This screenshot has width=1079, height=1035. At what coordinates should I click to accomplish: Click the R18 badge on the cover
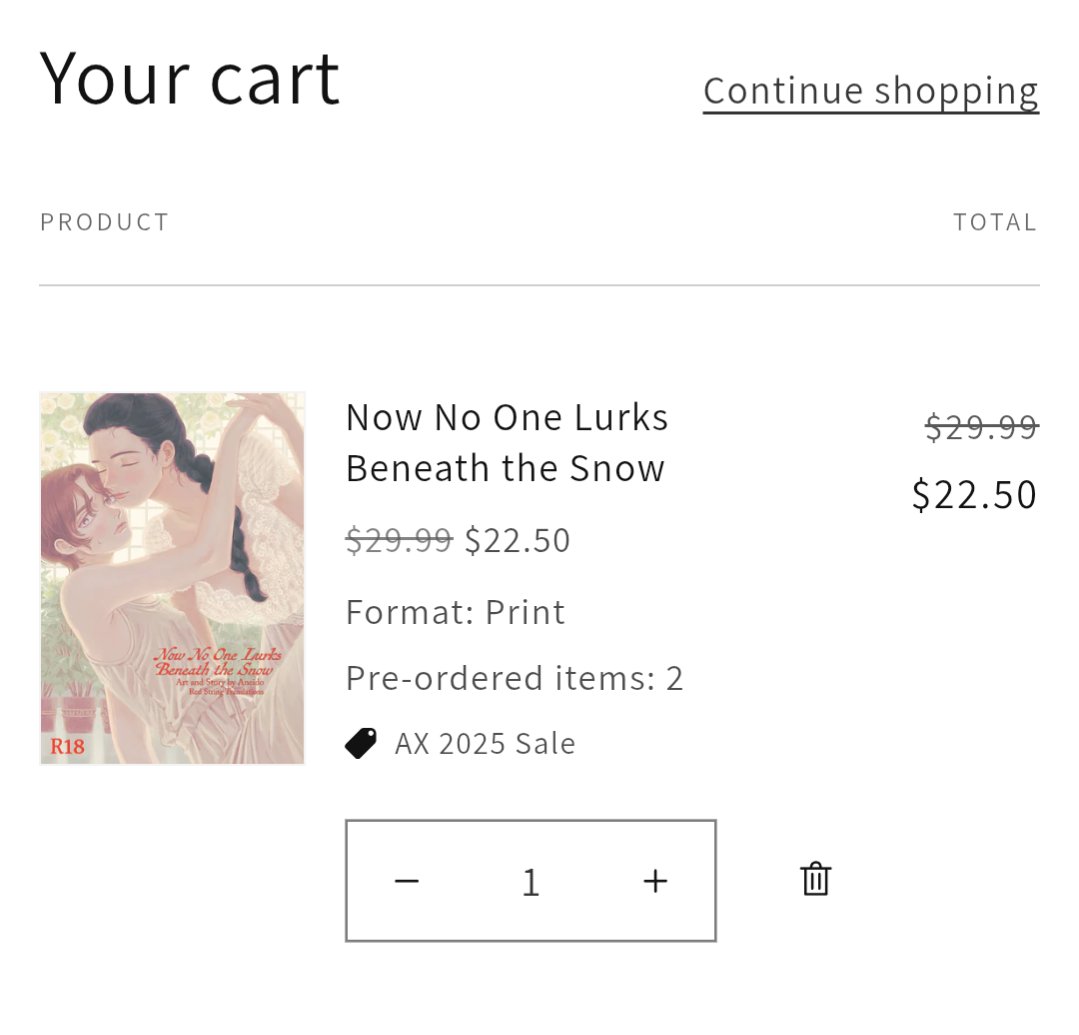pyautogui.click(x=67, y=746)
